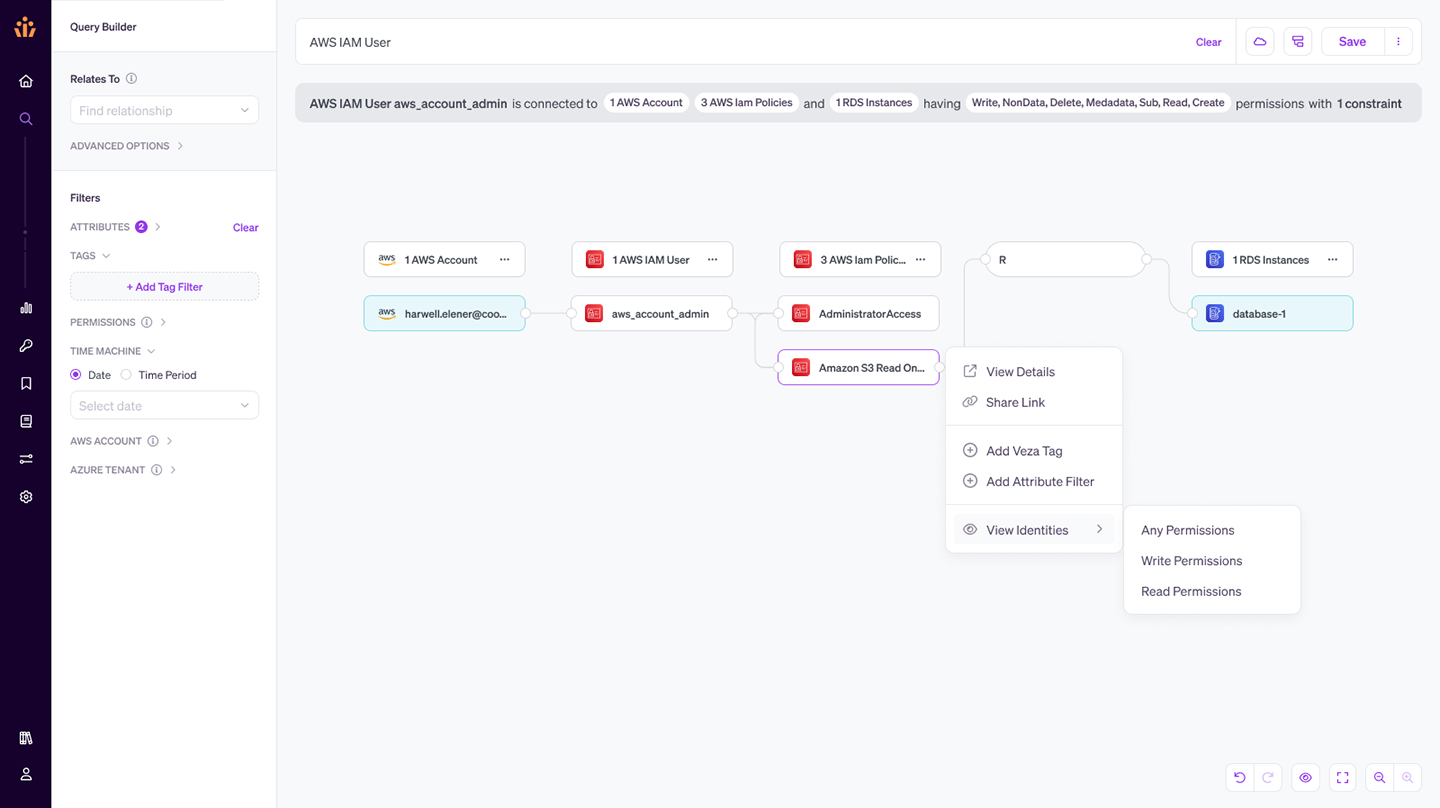Image resolution: width=1440 pixels, height=808 pixels.
Task: Open the bar chart analytics sidebar icon
Action: [x=26, y=308]
